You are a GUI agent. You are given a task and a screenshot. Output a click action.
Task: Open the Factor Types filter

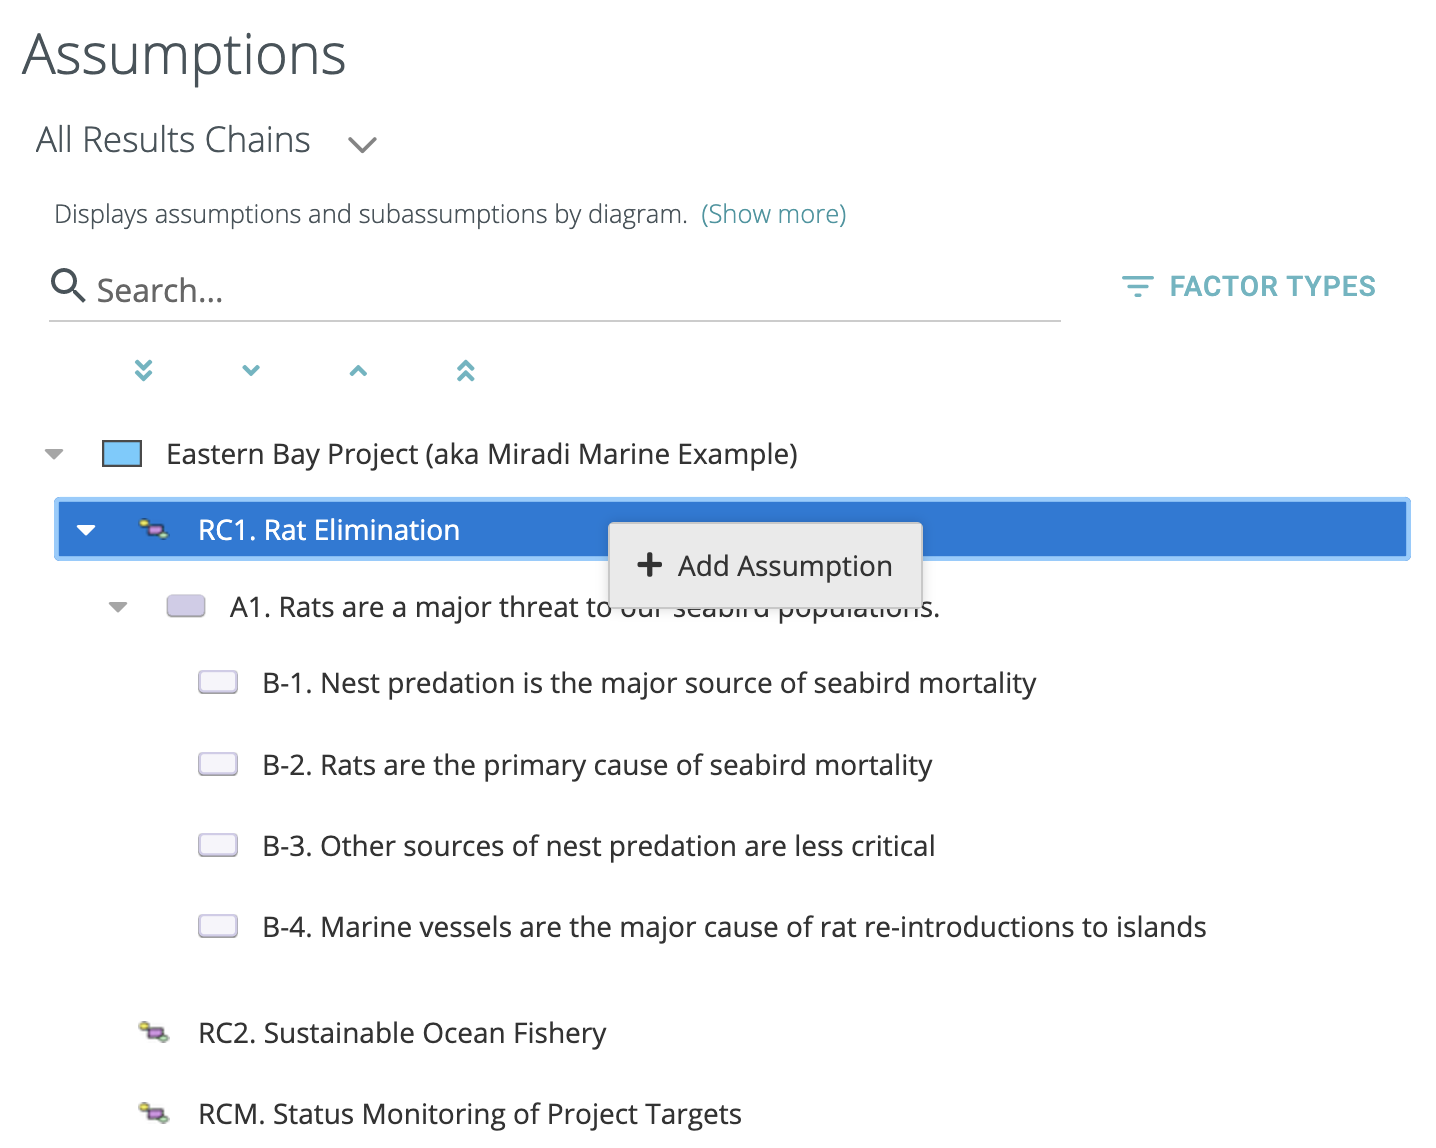[x=1271, y=287]
